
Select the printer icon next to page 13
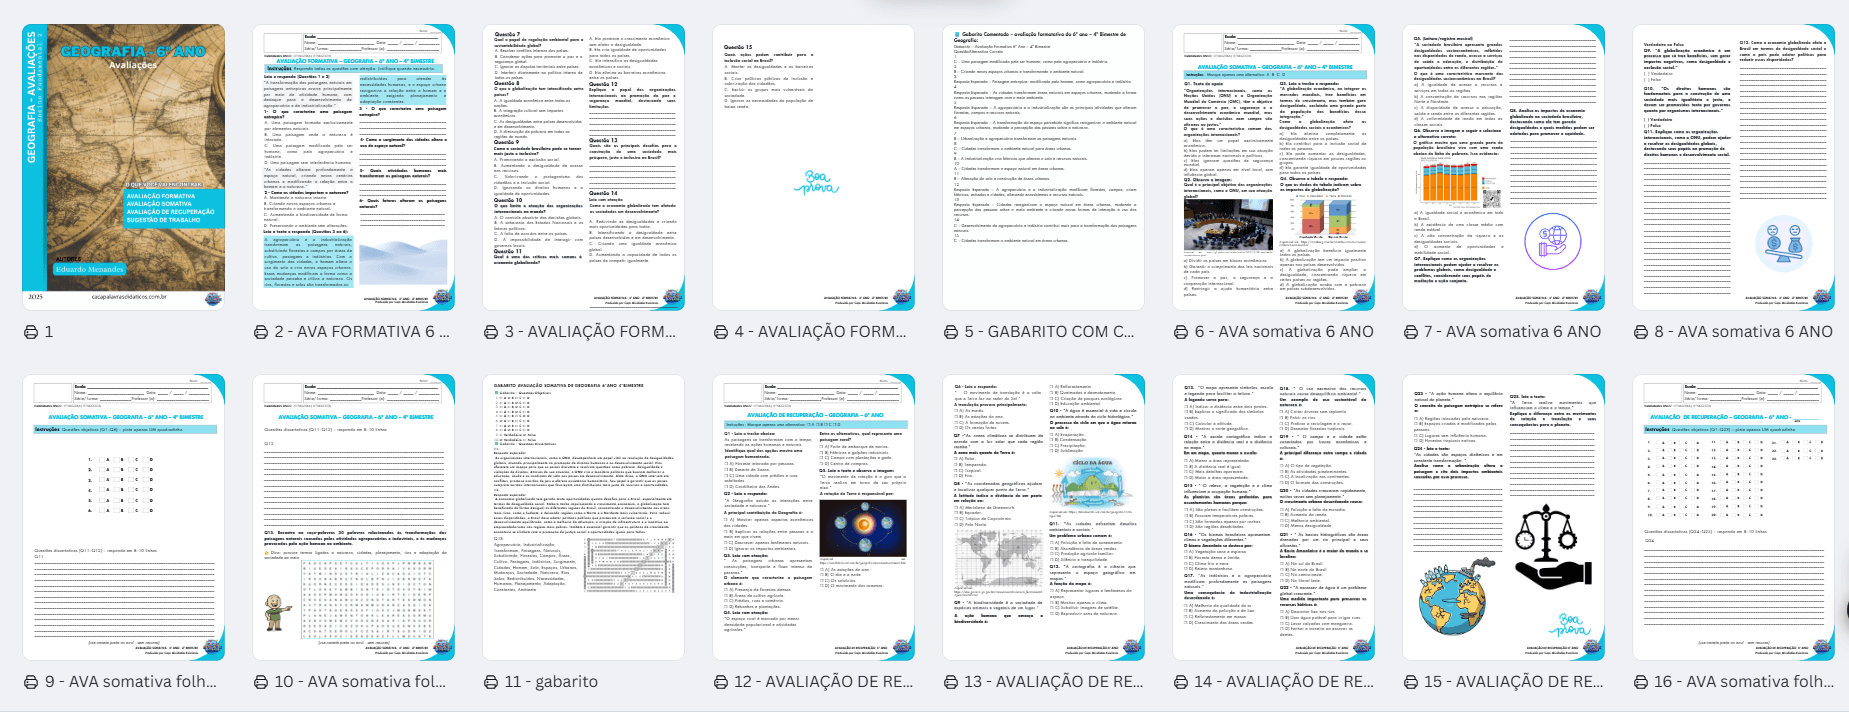pos(951,682)
